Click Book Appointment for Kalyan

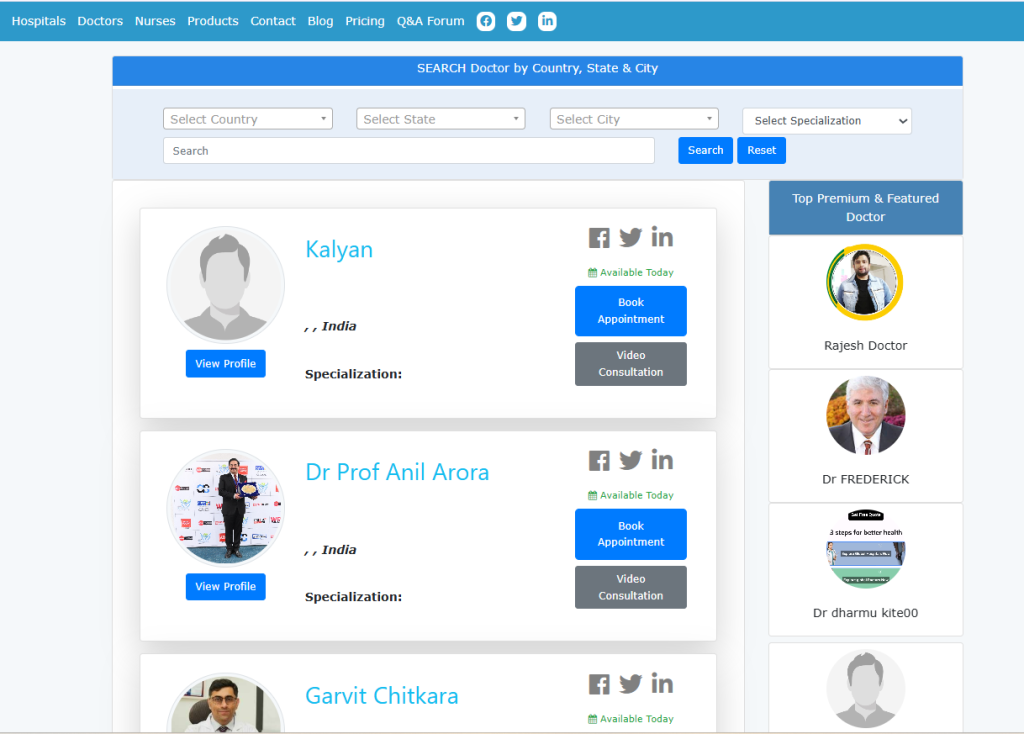(631, 311)
